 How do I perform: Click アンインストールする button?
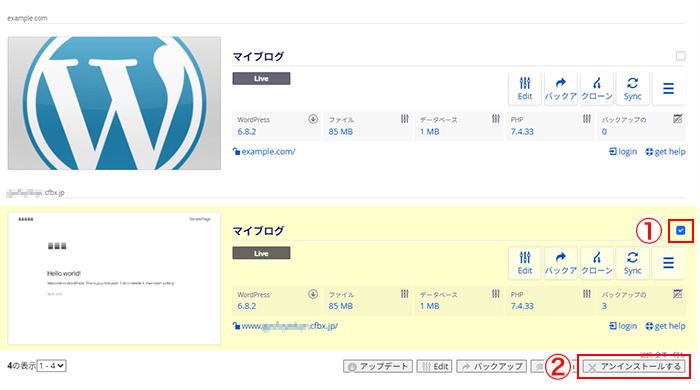[x=634, y=367]
